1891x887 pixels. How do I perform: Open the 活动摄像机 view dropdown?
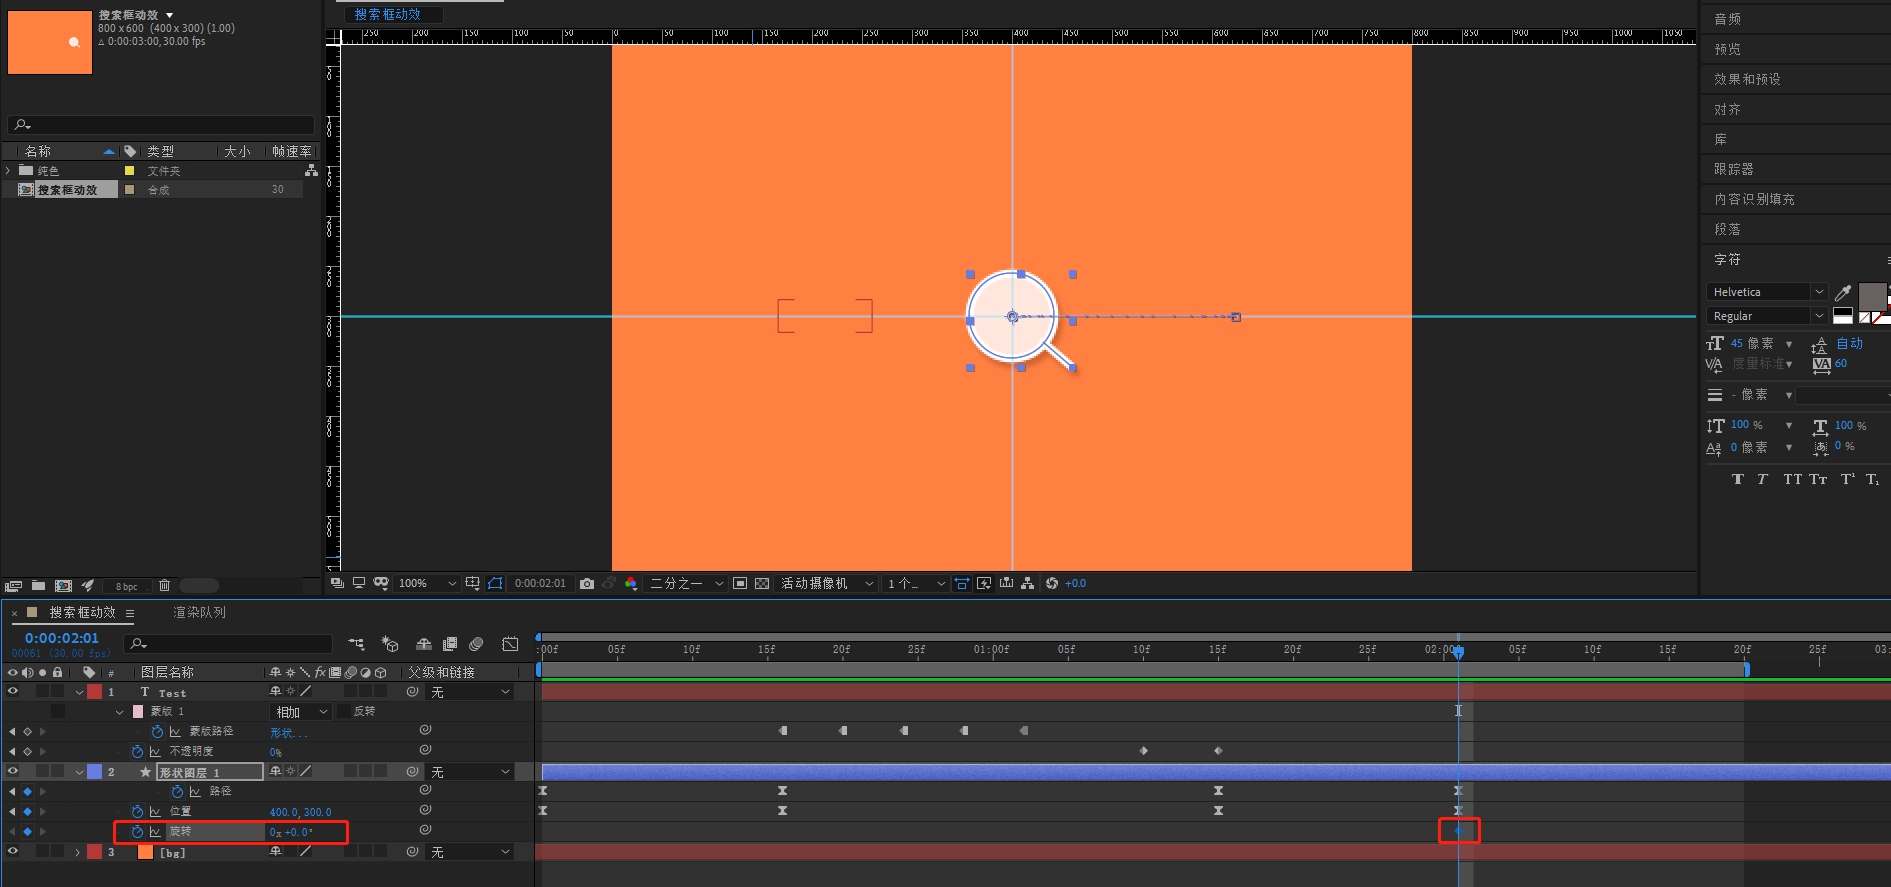tap(828, 583)
